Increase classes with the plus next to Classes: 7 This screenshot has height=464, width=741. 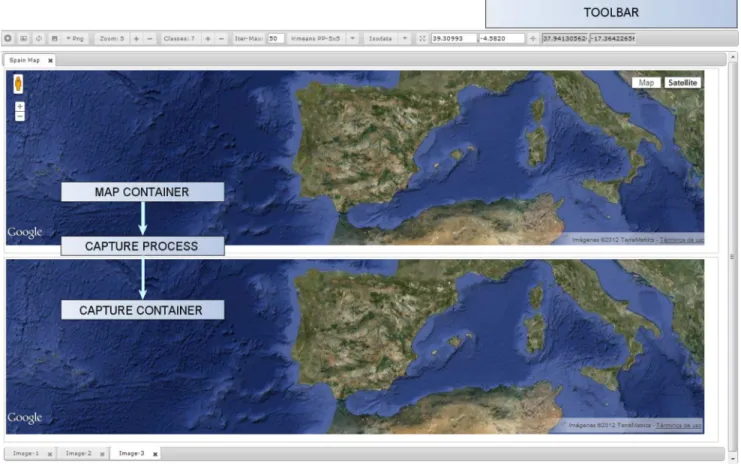coord(208,39)
